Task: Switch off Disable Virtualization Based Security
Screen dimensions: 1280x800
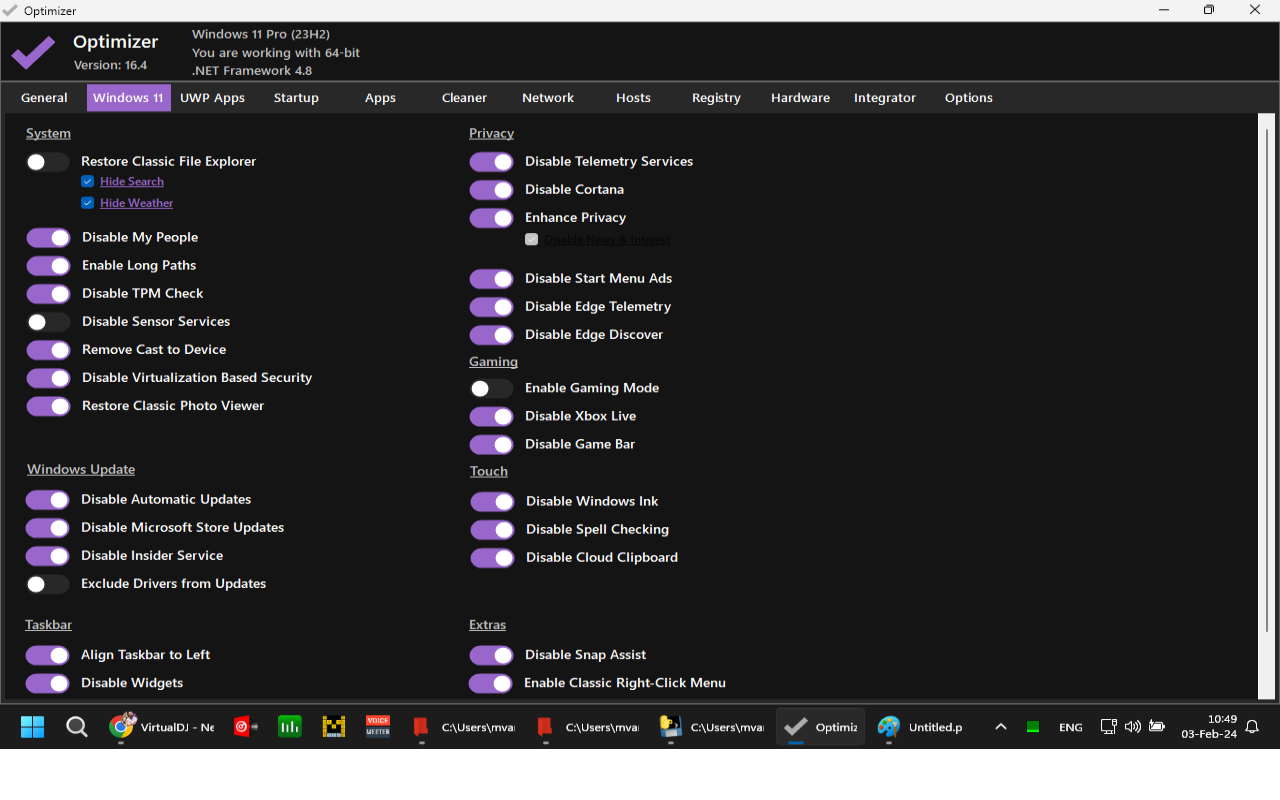Action: [x=48, y=378]
